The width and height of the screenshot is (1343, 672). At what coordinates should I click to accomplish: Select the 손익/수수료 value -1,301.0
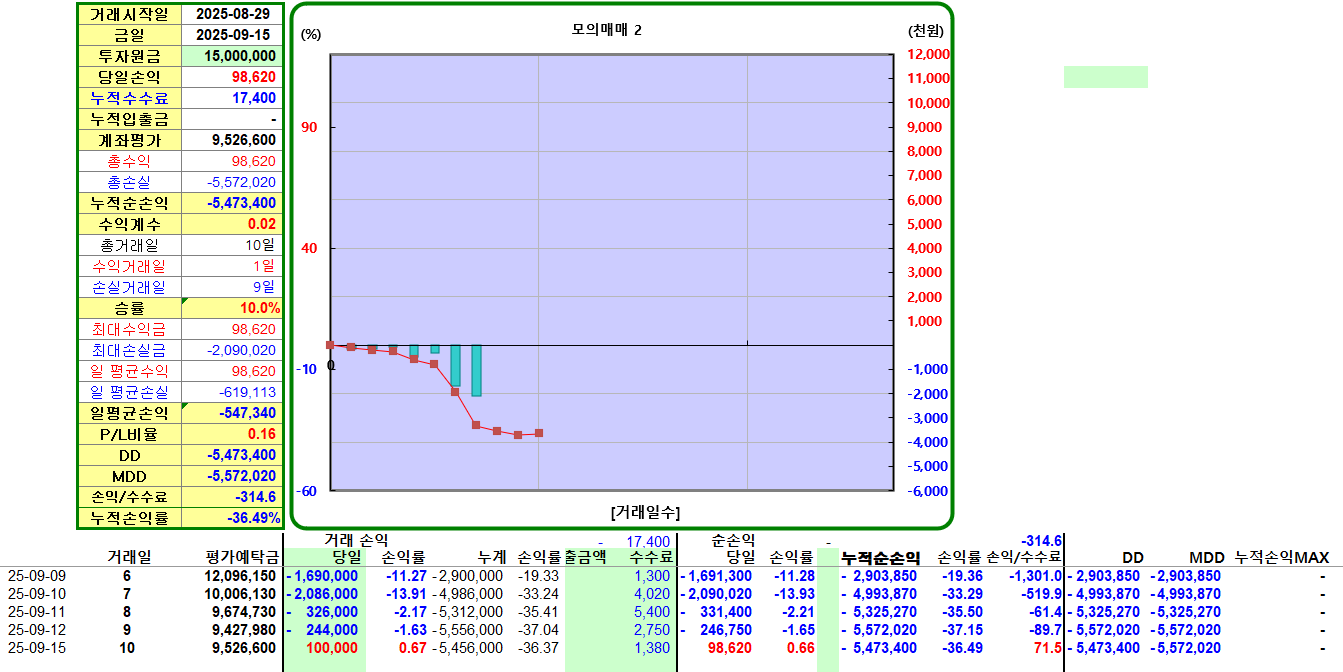coord(1035,576)
